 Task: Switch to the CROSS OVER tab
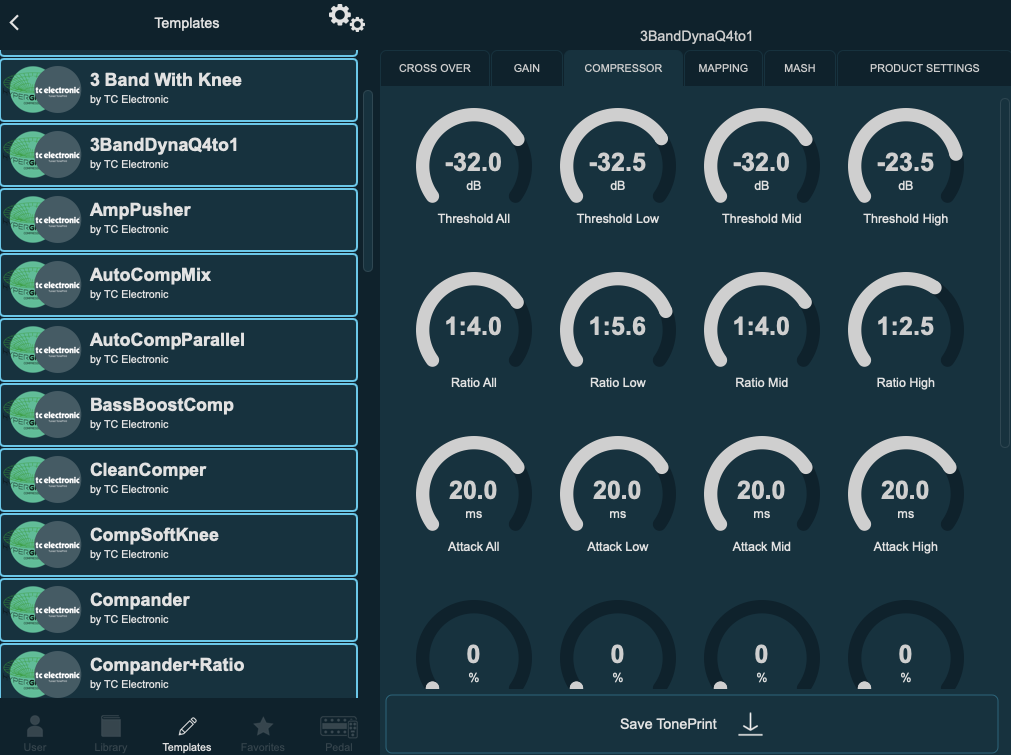(435, 68)
